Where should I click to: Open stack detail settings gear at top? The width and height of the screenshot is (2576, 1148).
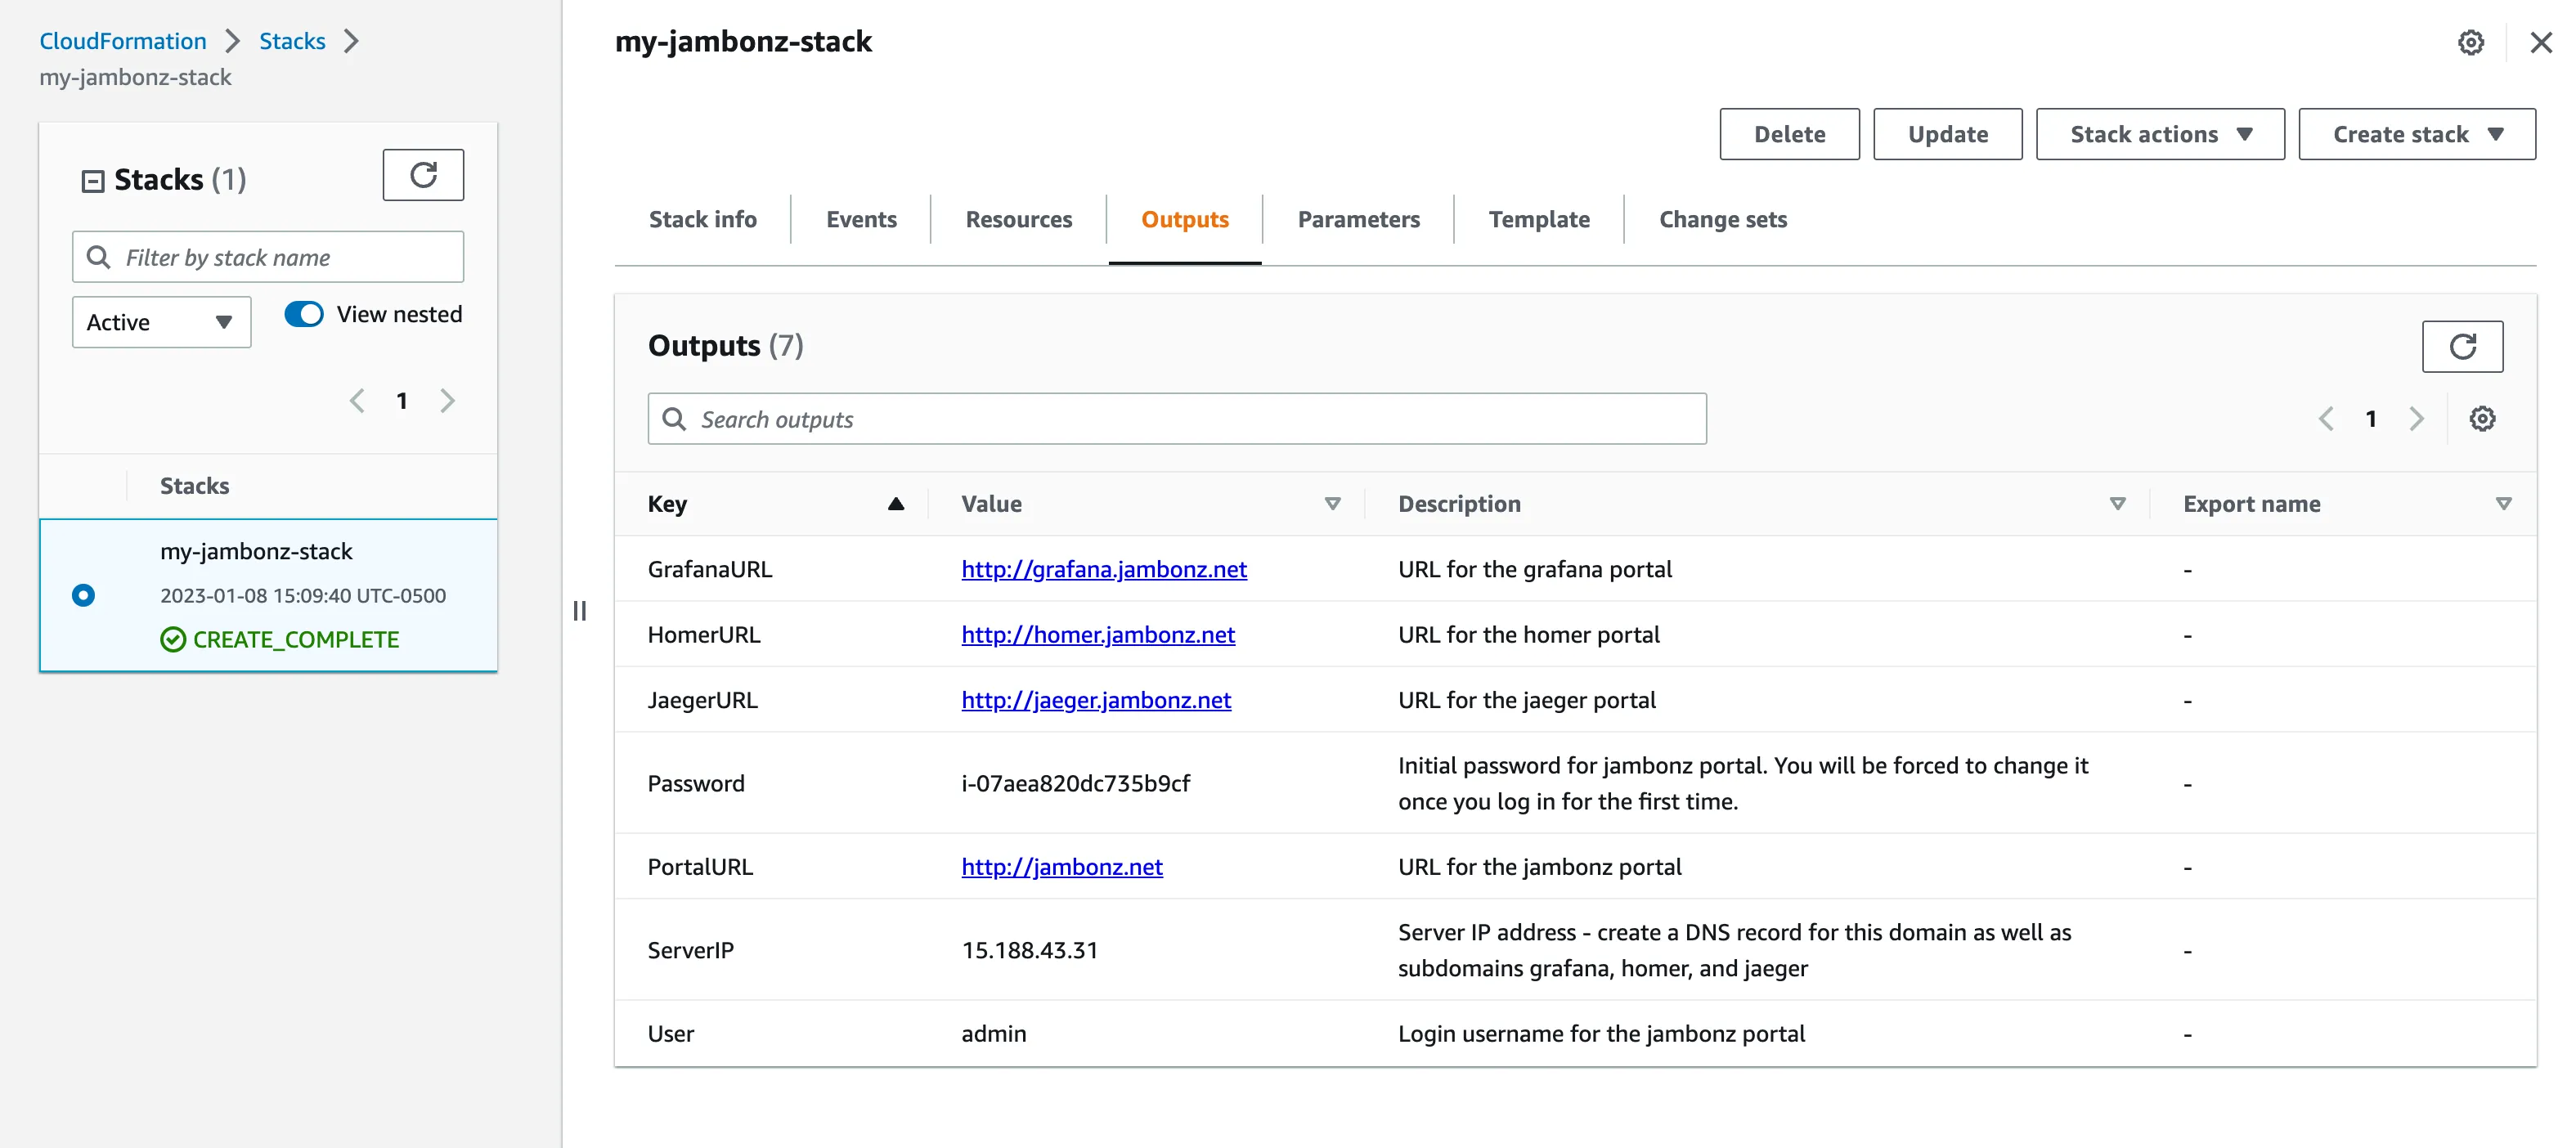click(x=2471, y=42)
